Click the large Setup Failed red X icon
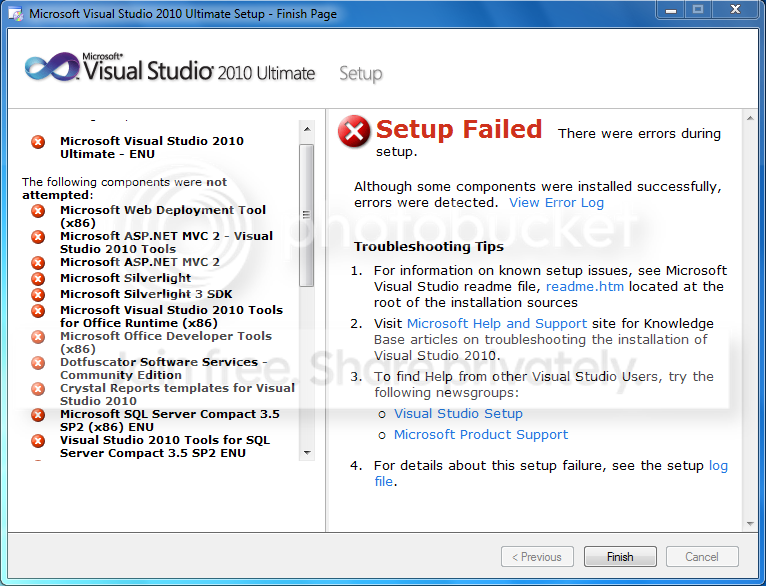 coord(354,131)
